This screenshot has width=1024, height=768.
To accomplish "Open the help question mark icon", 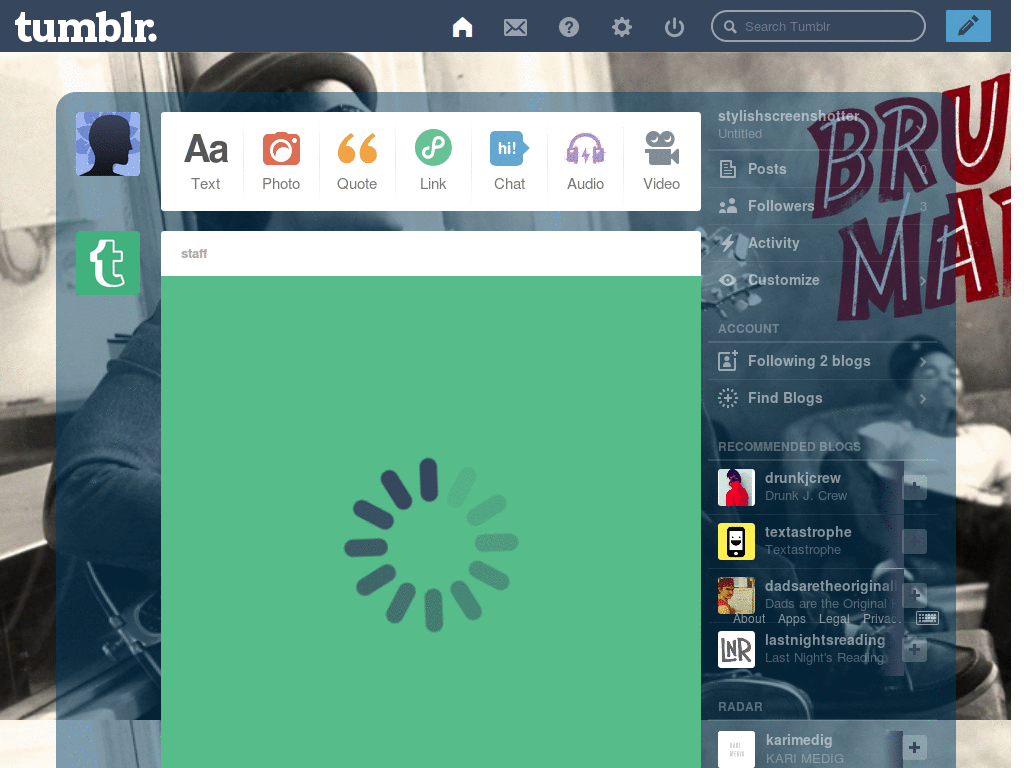I will pyautogui.click(x=569, y=27).
